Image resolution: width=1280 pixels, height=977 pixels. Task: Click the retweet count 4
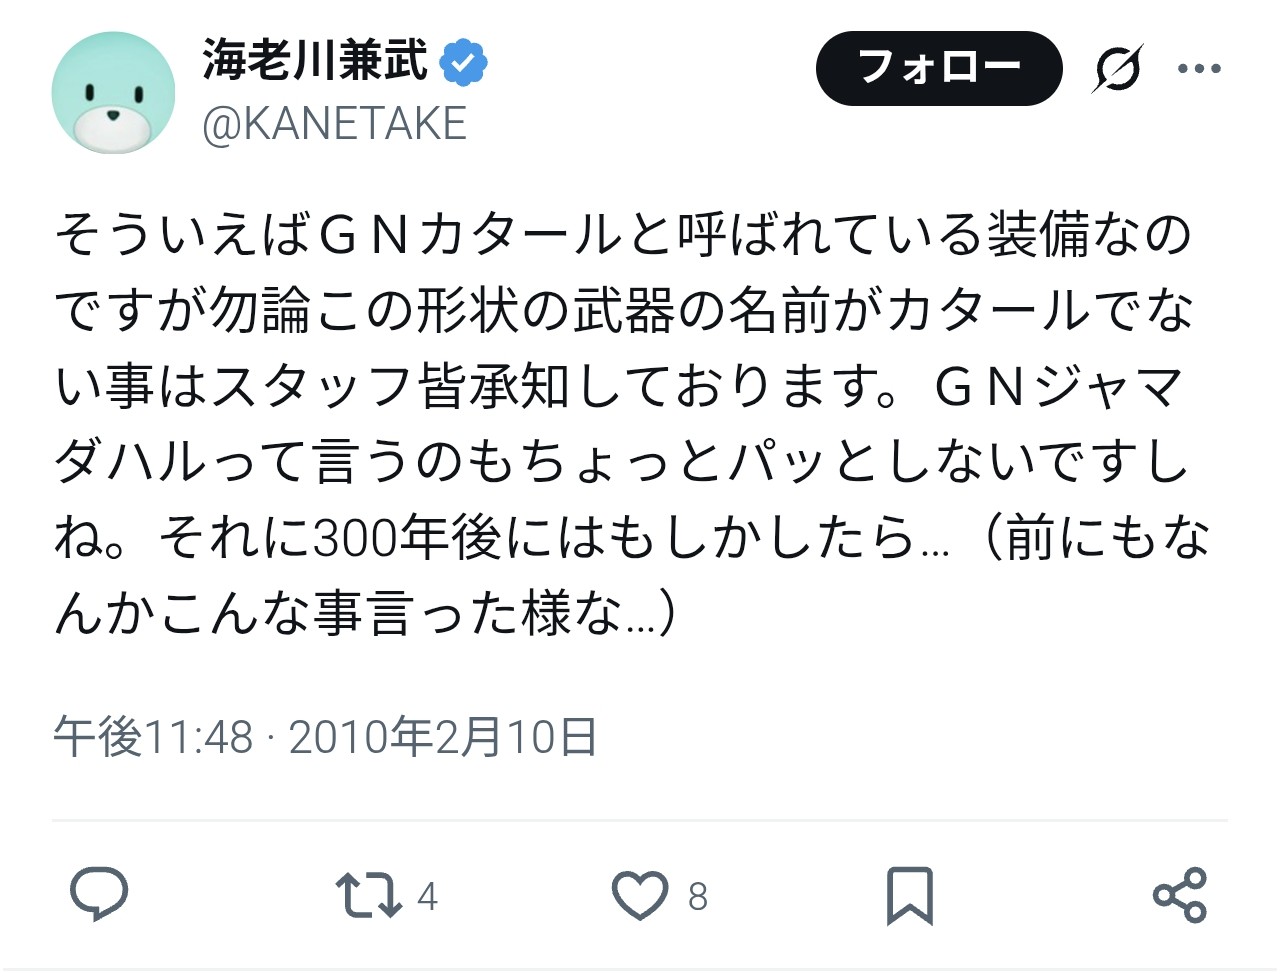click(x=427, y=896)
